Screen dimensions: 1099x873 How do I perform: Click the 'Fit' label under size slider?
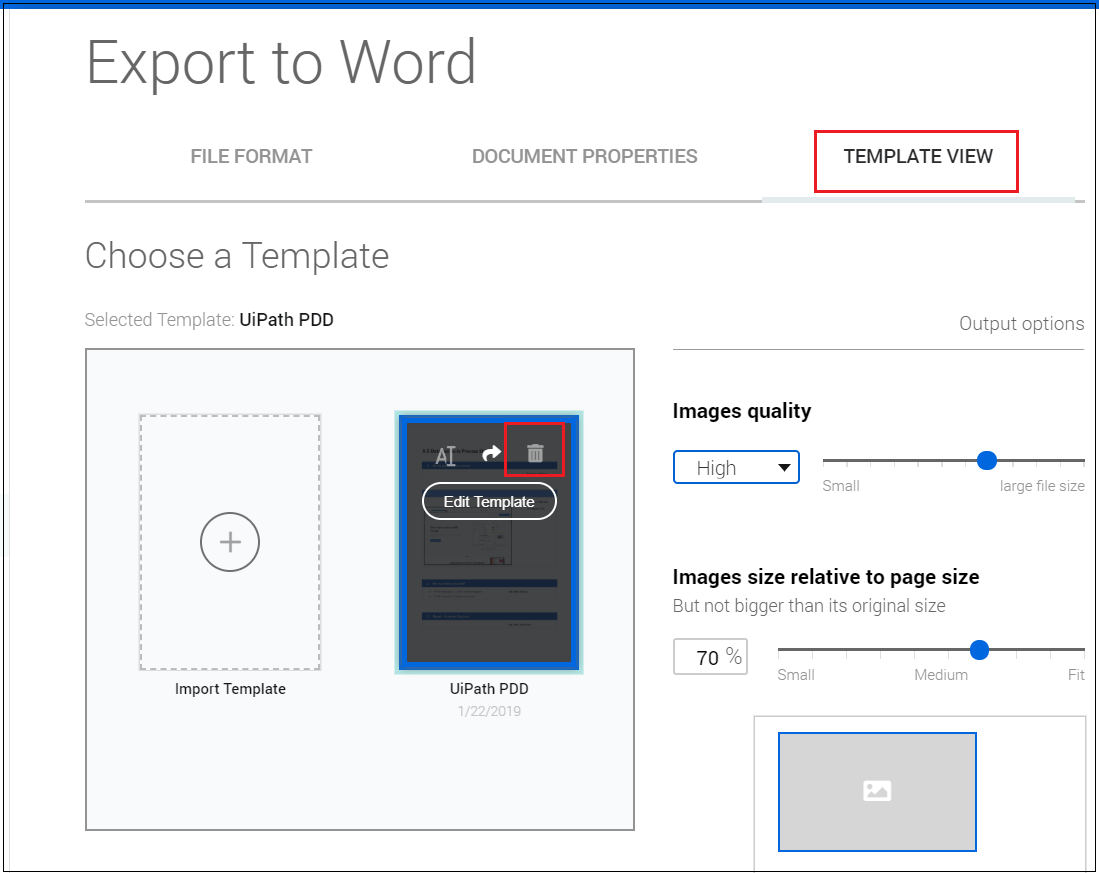[x=1076, y=675]
